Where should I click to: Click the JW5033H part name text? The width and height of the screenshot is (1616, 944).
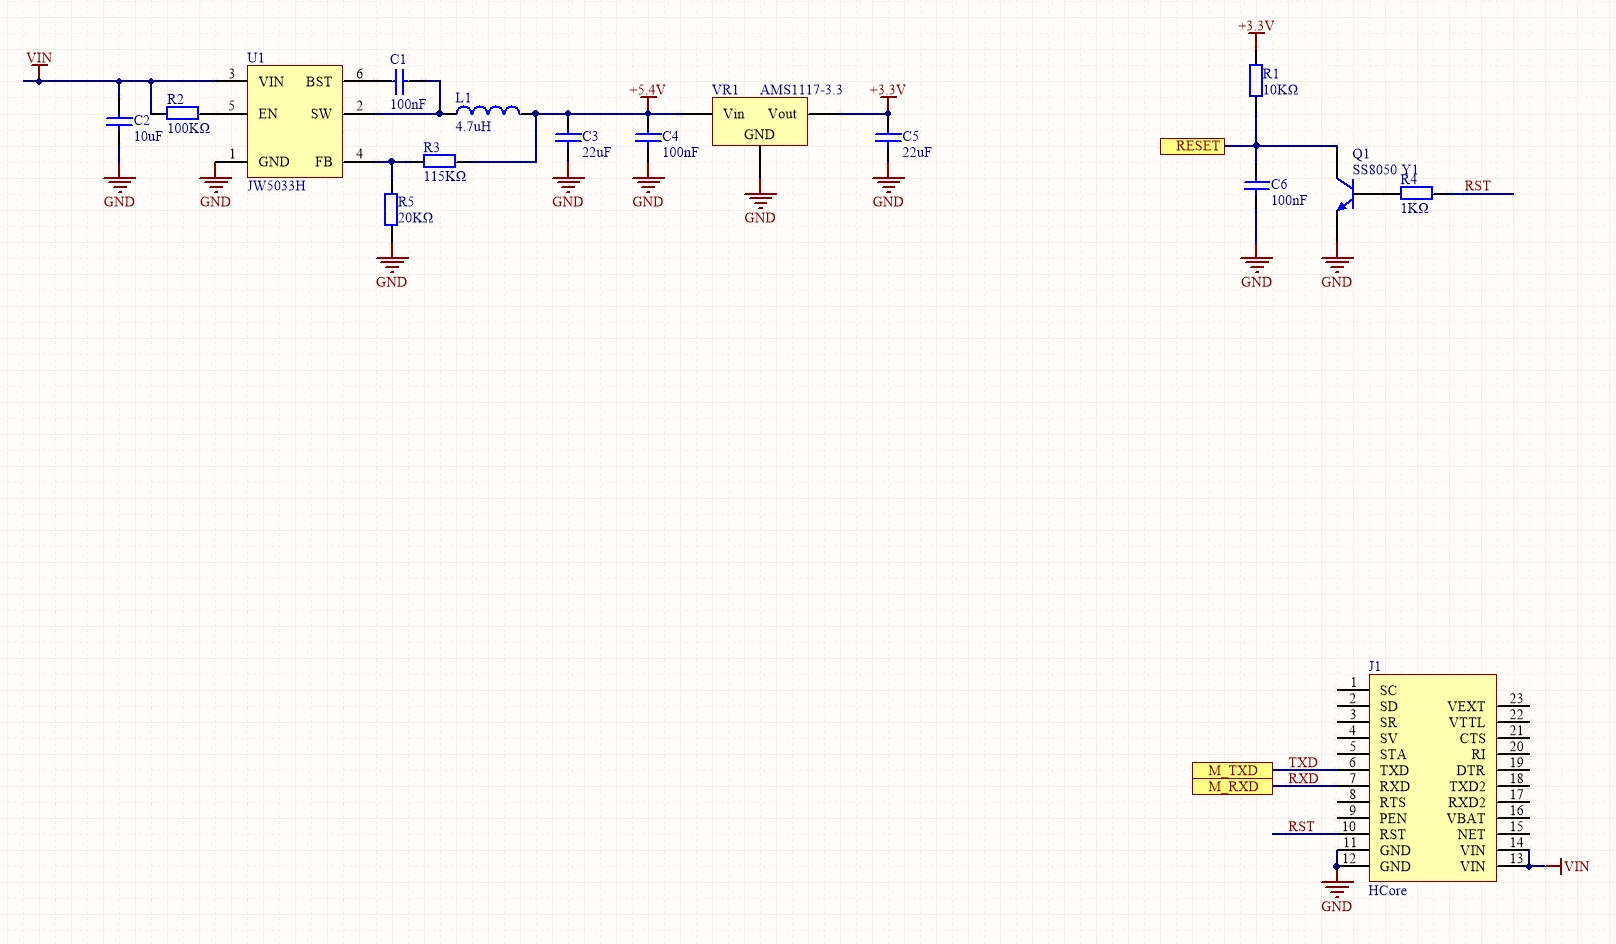tap(276, 186)
